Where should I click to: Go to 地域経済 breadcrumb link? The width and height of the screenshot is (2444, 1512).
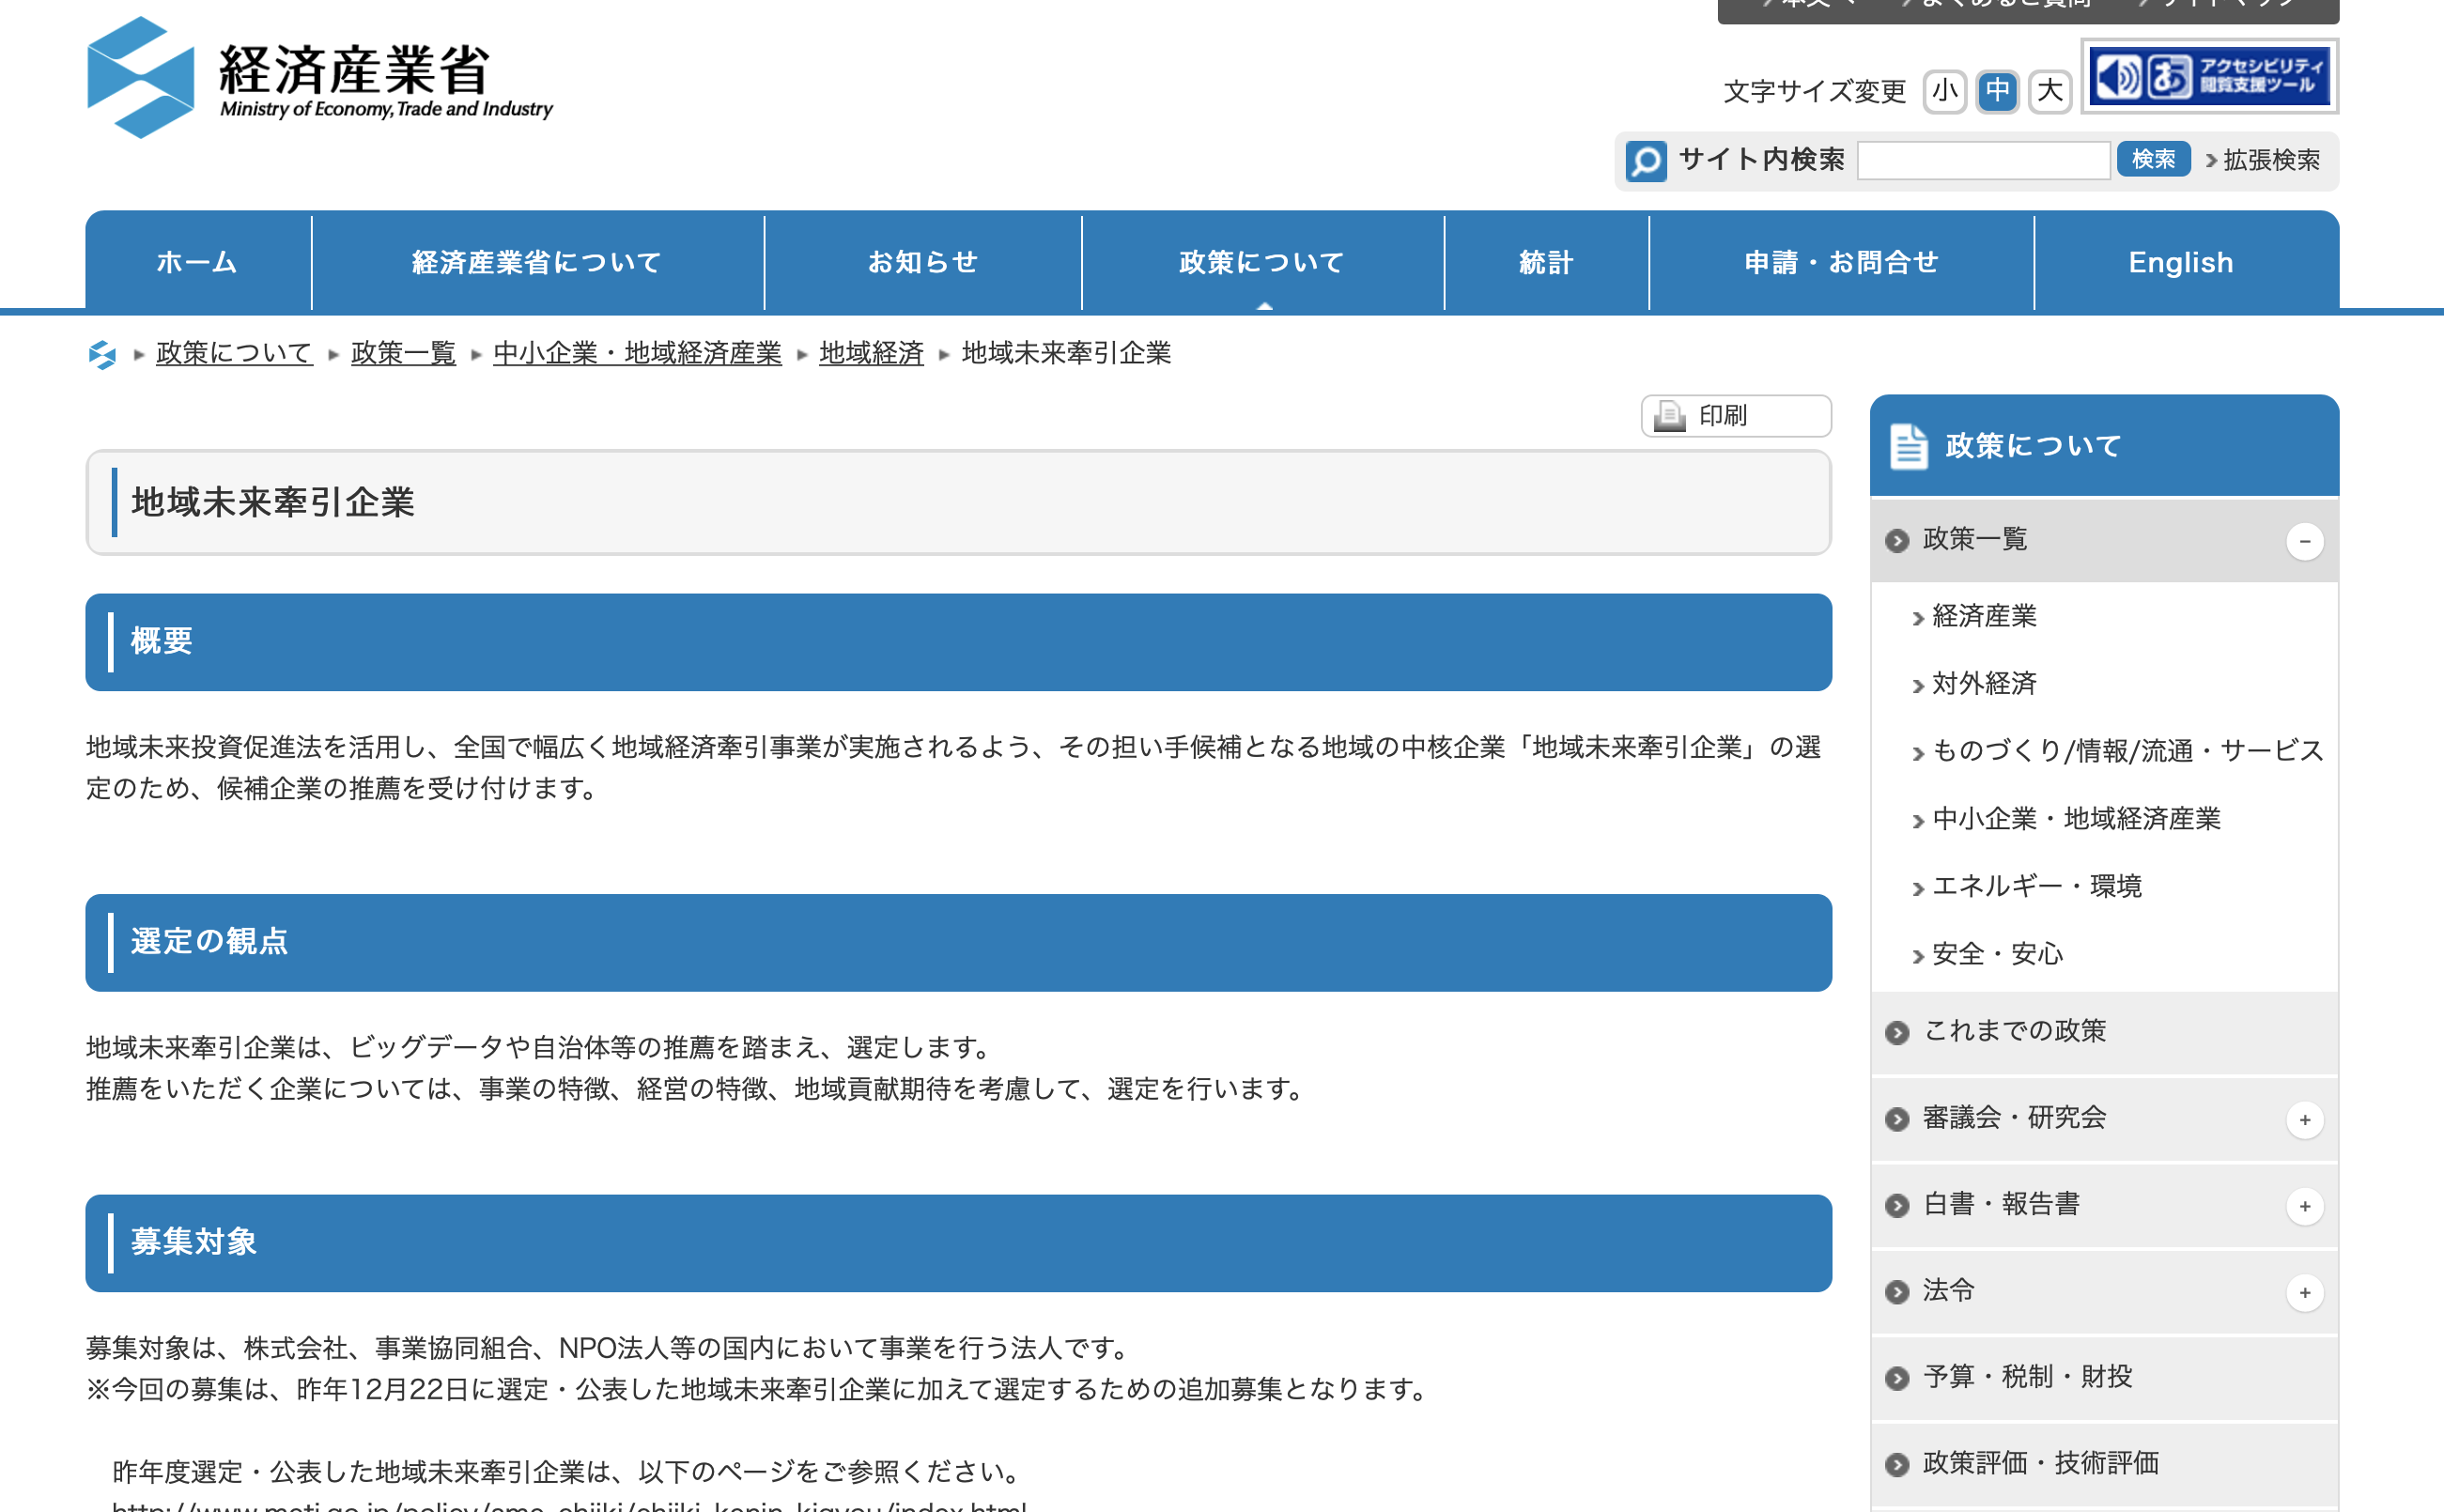pyautogui.click(x=871, y=354)
